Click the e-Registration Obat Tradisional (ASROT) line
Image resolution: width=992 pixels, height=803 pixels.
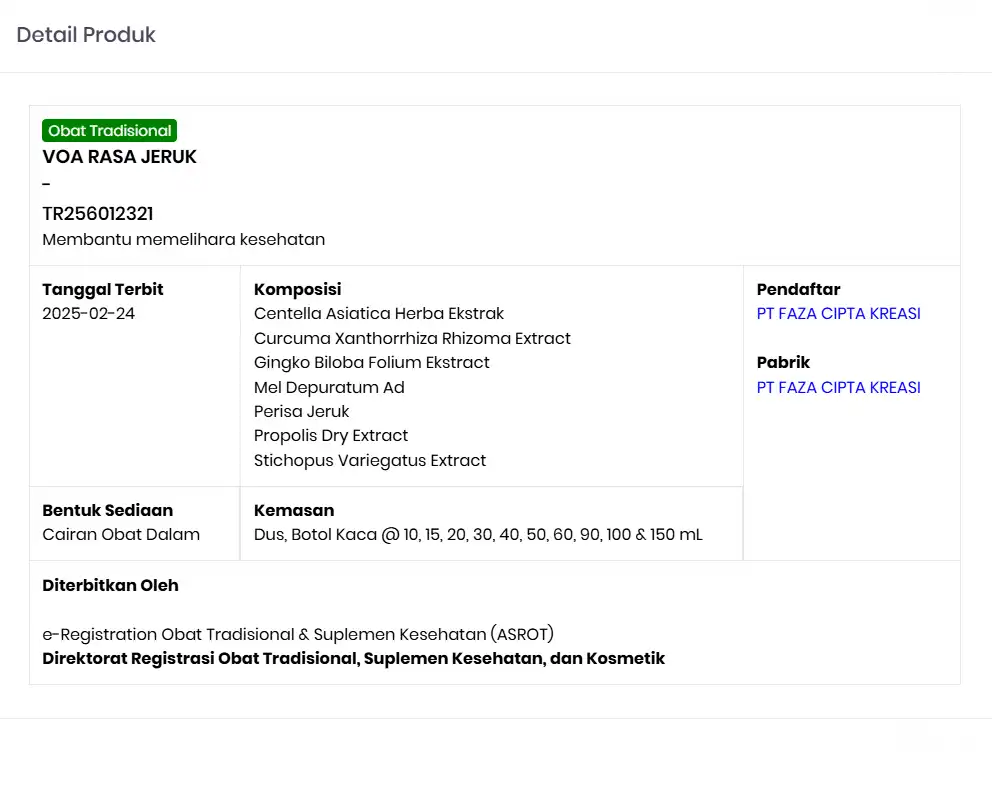click(x=298, y=634)
